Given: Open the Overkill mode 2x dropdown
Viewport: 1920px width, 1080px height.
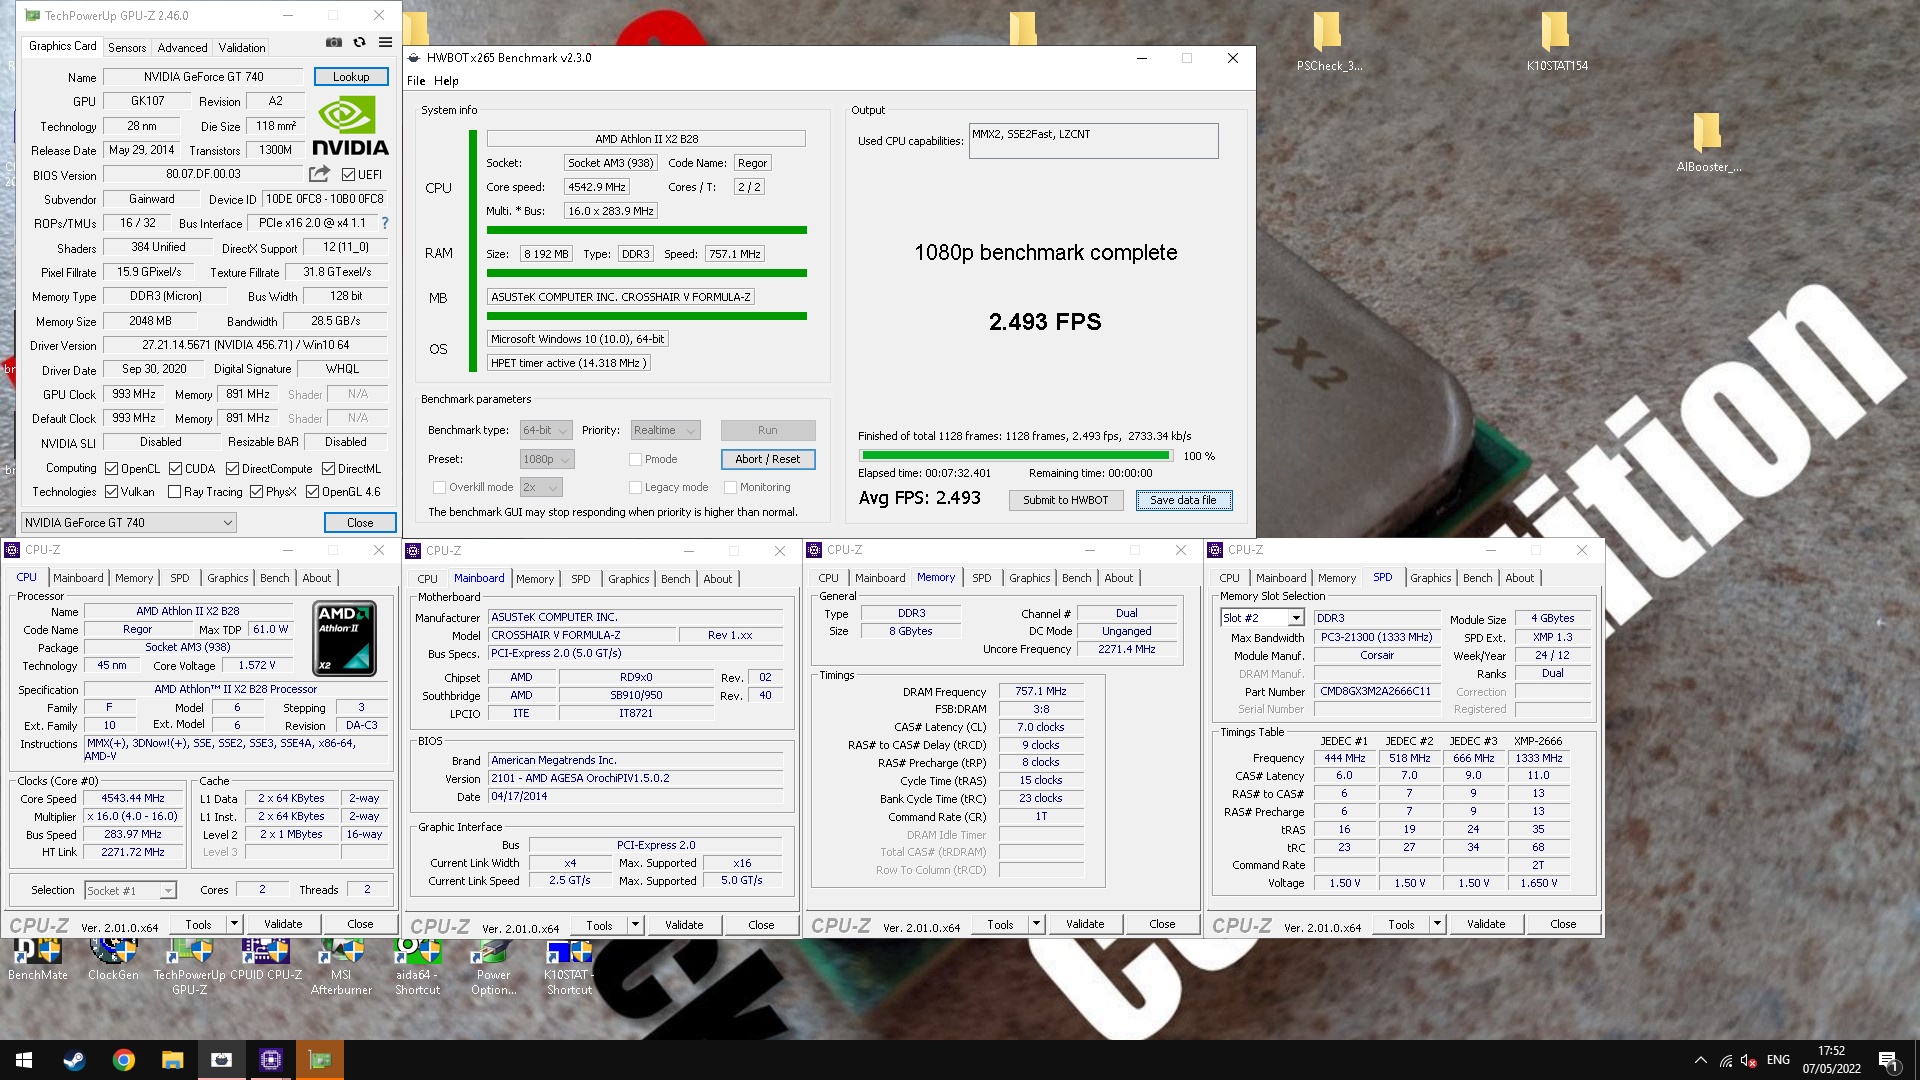Looking at the screenshot, I should tap(541, 488).
